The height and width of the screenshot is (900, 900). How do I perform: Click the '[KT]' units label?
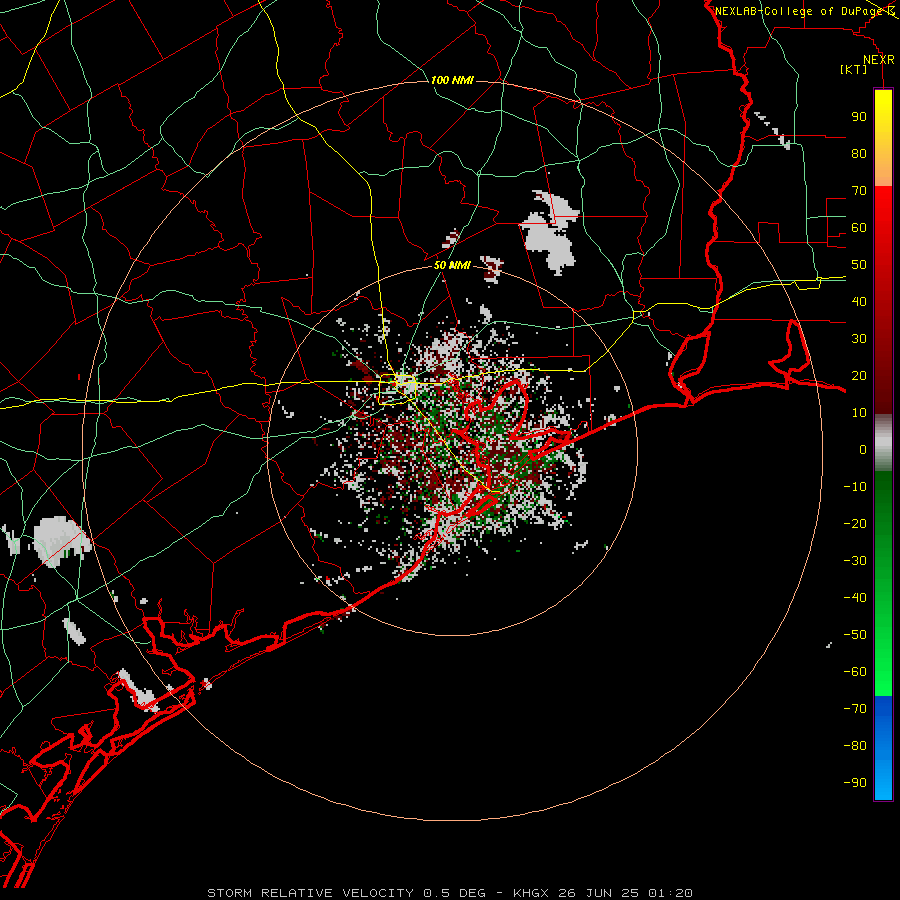pyautogui.click(x=854, y=69)
